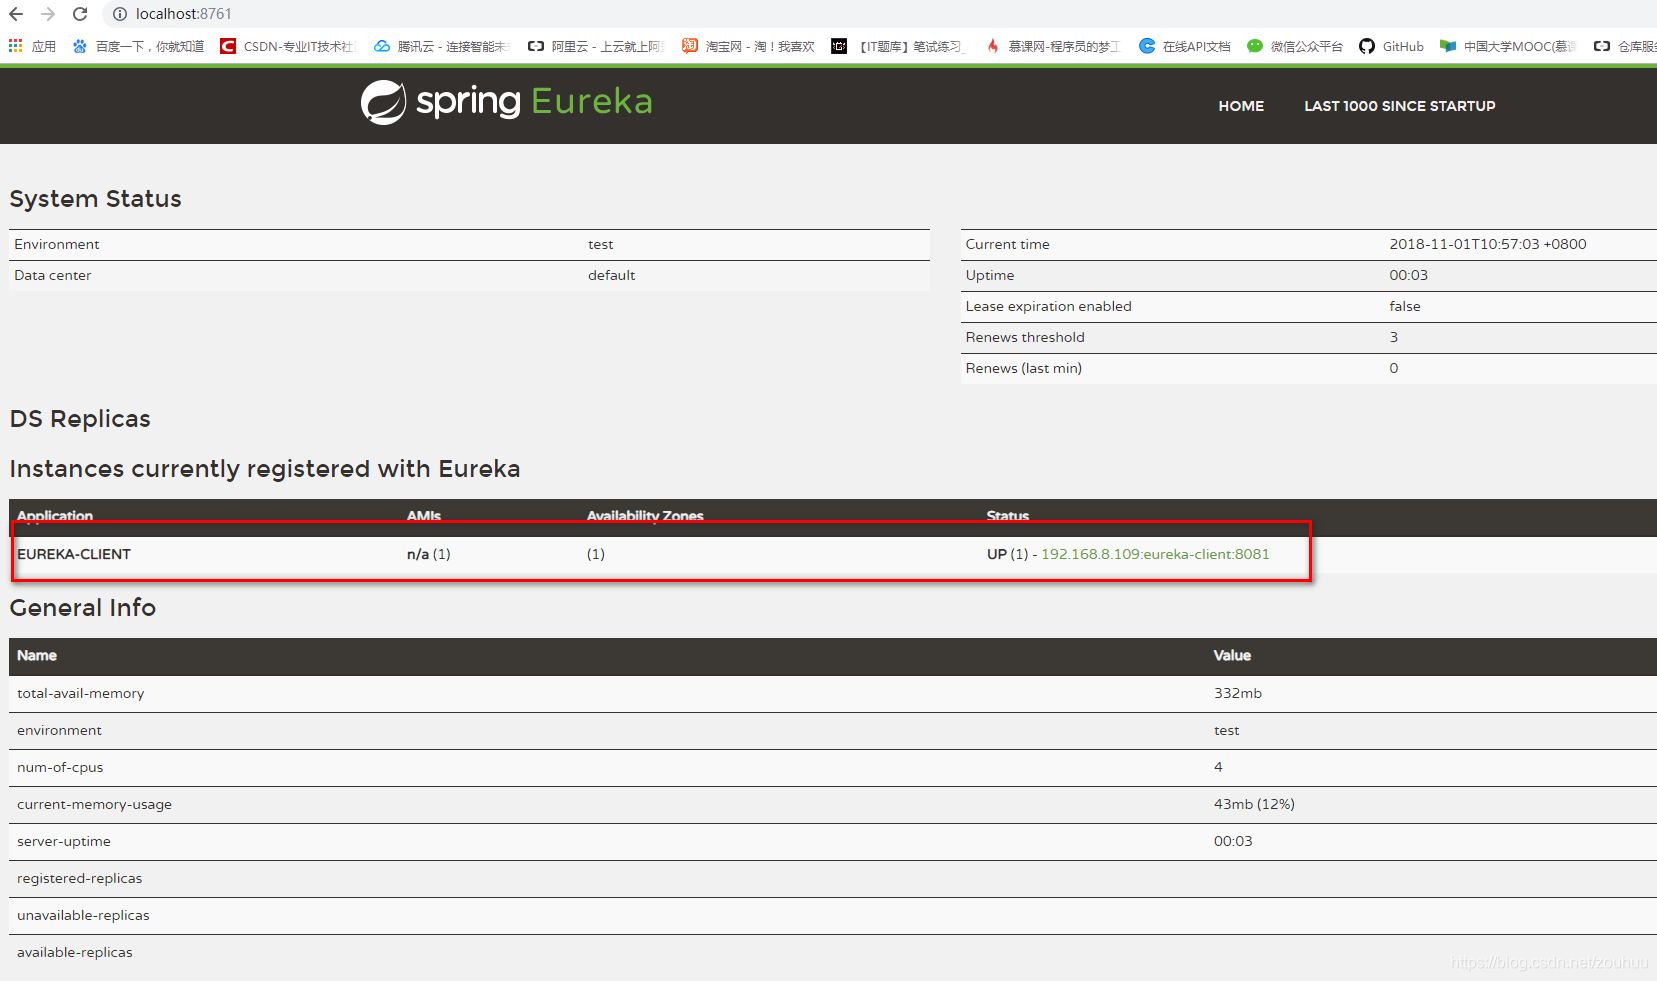Open the 192.168.8.109:eureka-client:8081 instance link

1155,554
